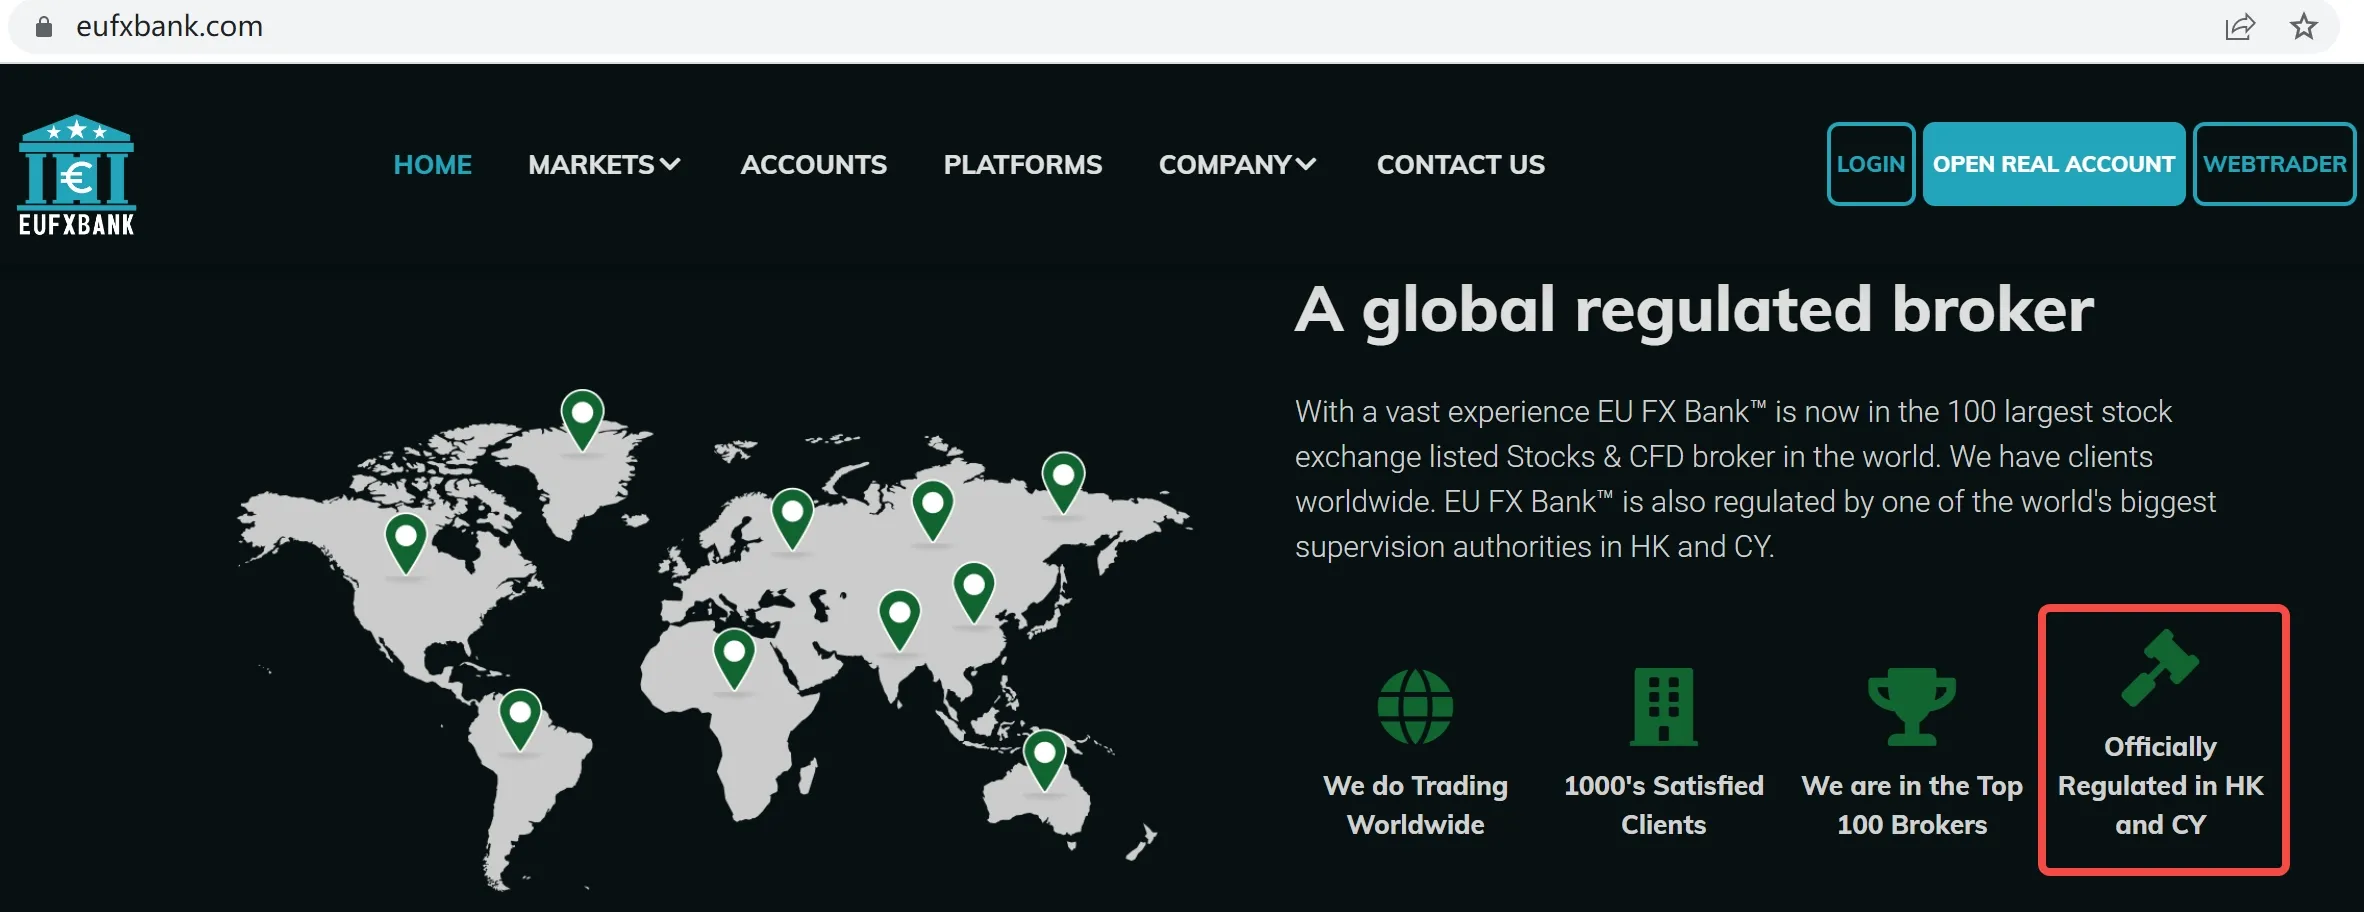The width and height of the screenshot is (2364, 912).
Task: Click the trophy icon above Top 100 Brokers
Action: (1912, 707)
